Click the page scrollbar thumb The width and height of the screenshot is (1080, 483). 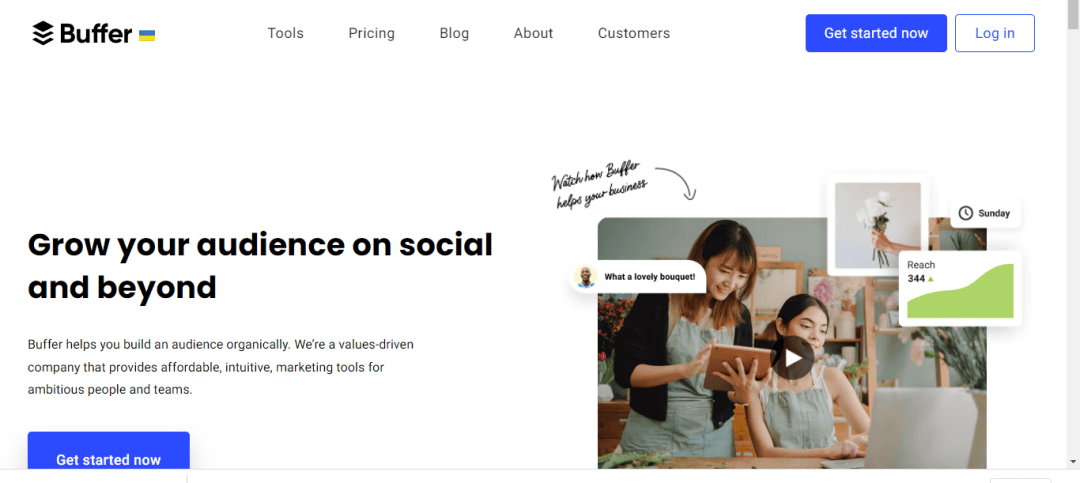click(1073, 17)
